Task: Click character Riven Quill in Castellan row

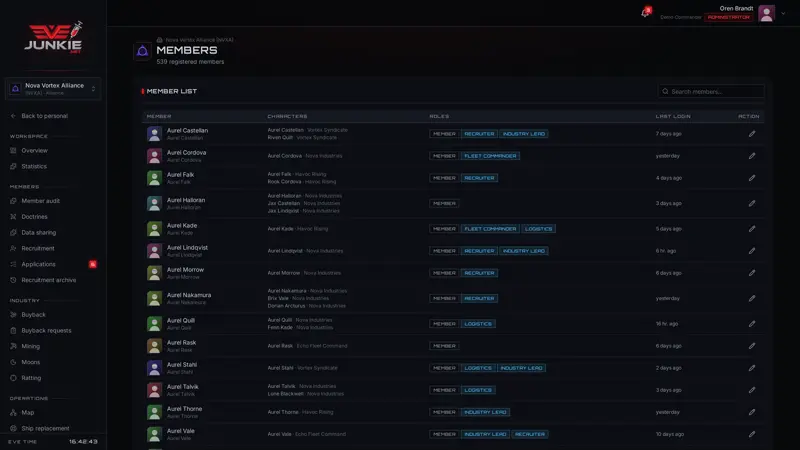Action: coord(281,137)
